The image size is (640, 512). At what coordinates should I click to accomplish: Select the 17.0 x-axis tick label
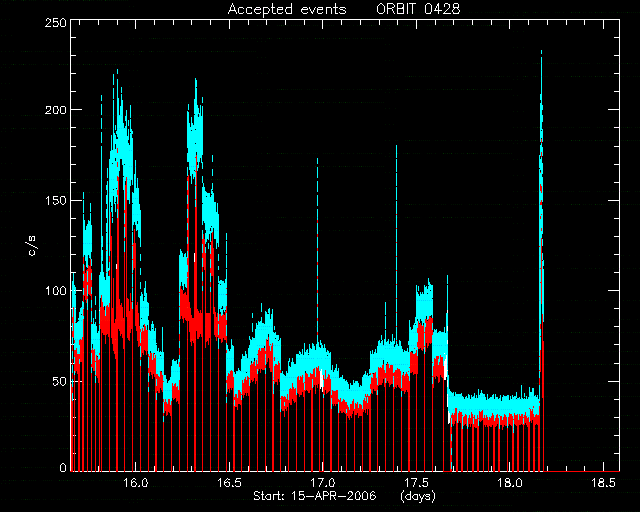(x=322, y=483)
